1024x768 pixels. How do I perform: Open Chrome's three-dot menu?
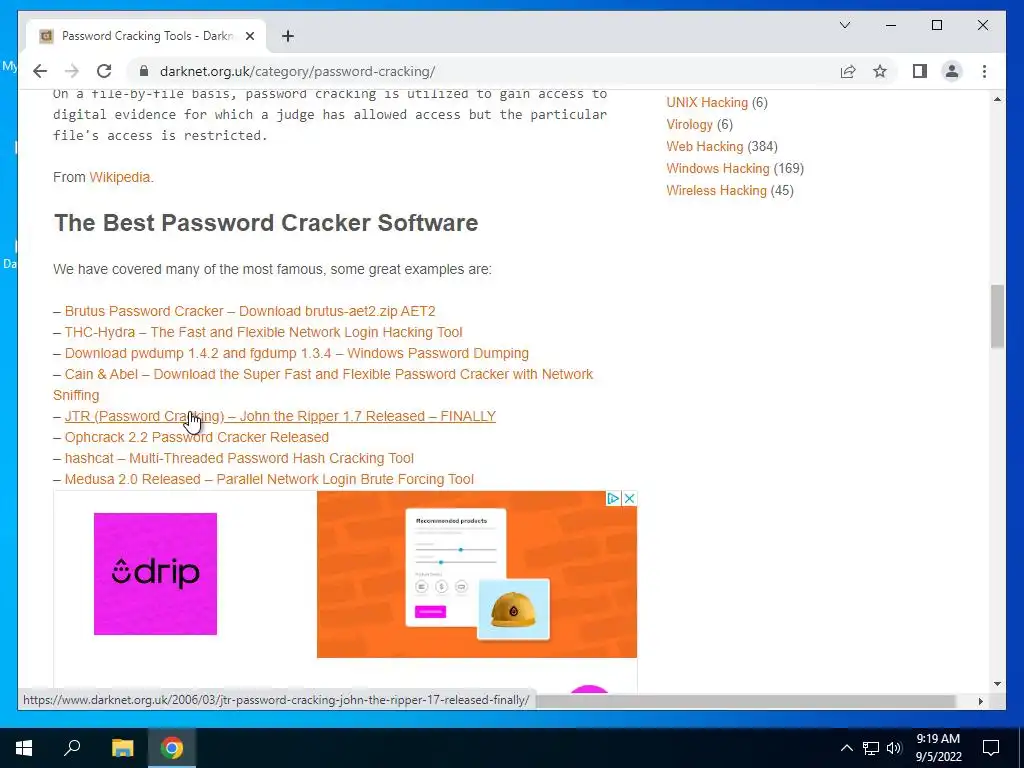click(x=984, y=71)
